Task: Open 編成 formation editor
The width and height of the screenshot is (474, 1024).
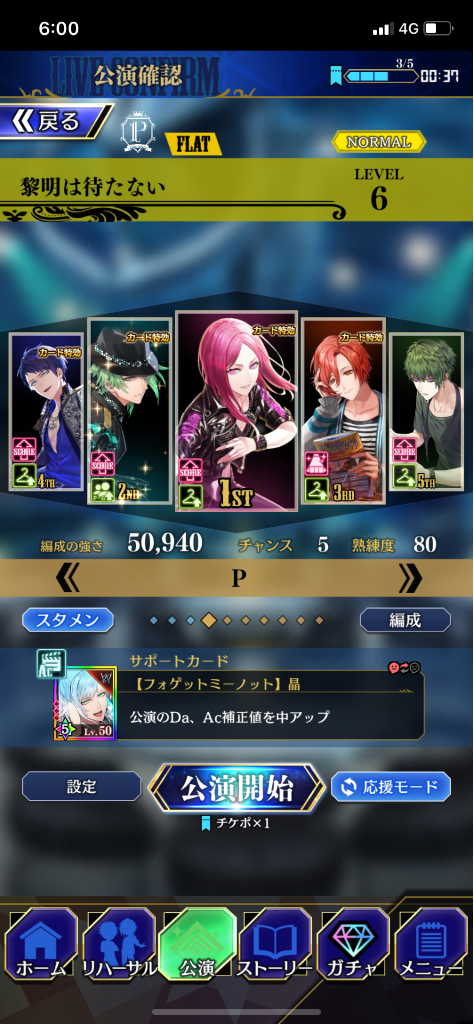Action: 405,620
